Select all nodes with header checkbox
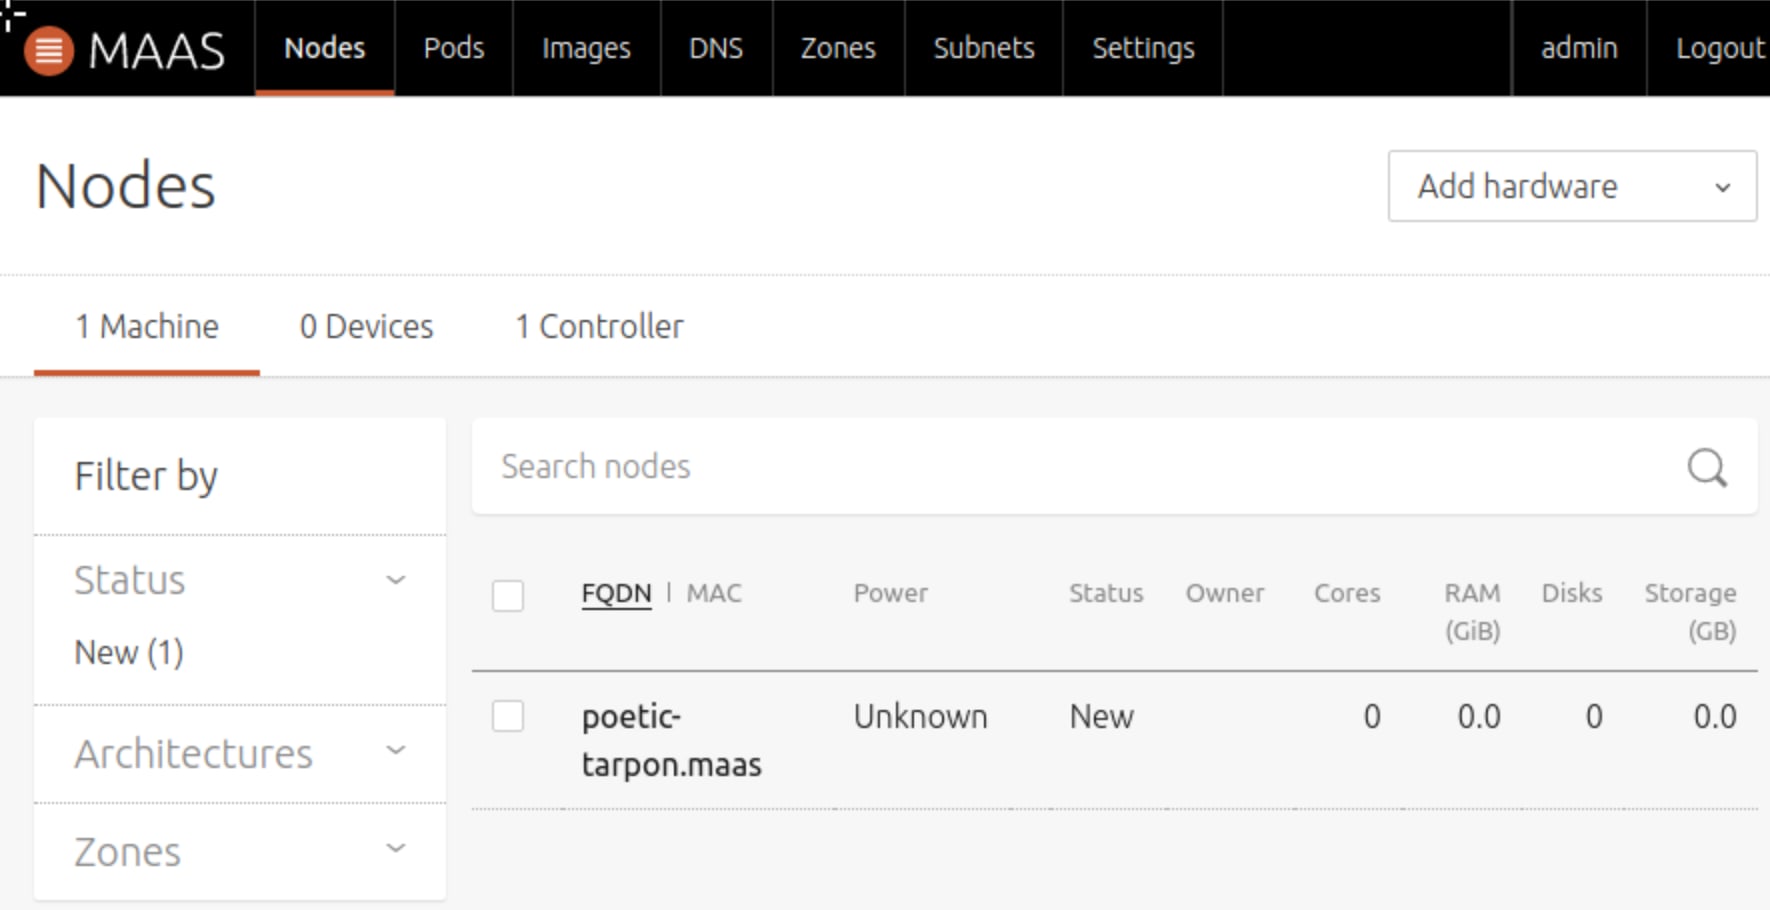The height and width of the screenshot is (910, 1770). click(x=508, y=596)
